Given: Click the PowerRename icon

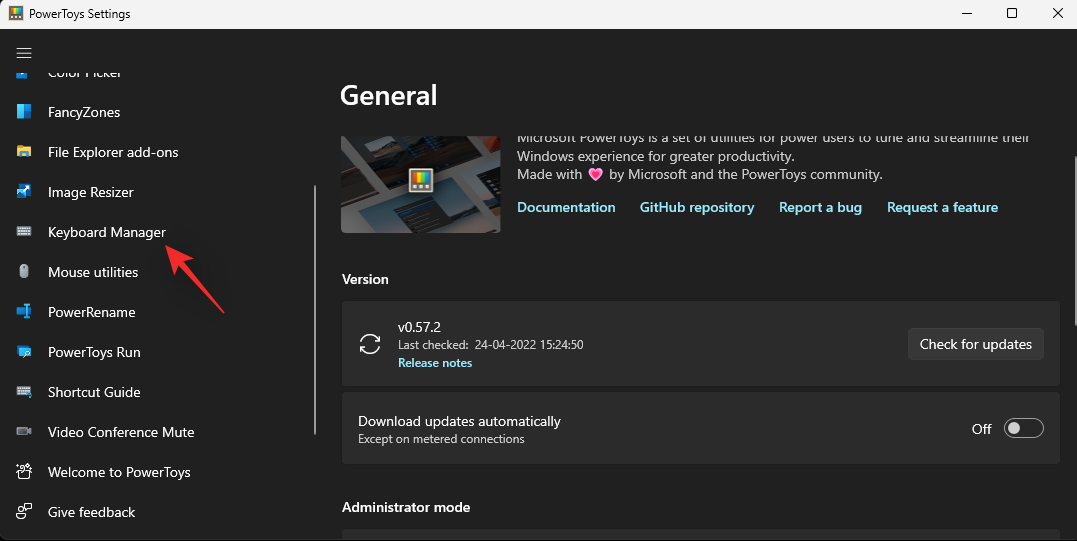Looking at the screenshot, I should pos(24,312).
